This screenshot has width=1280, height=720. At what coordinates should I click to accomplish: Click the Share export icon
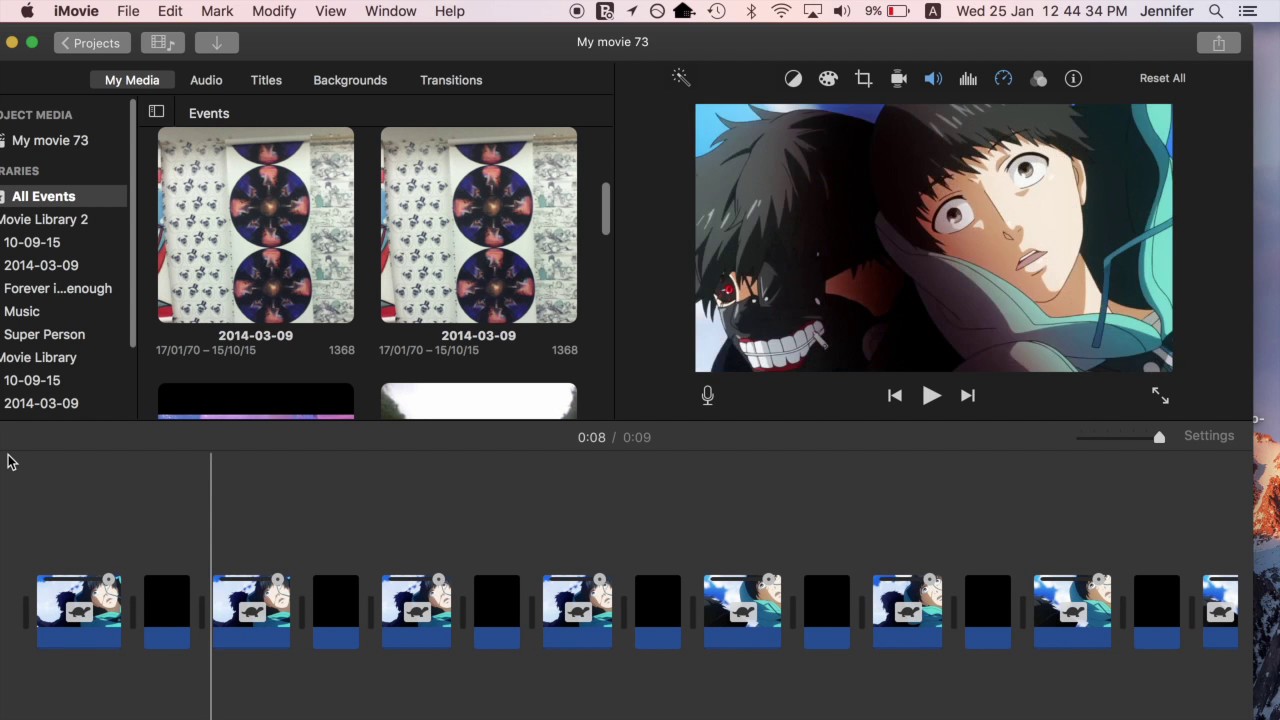(1218, 43)
